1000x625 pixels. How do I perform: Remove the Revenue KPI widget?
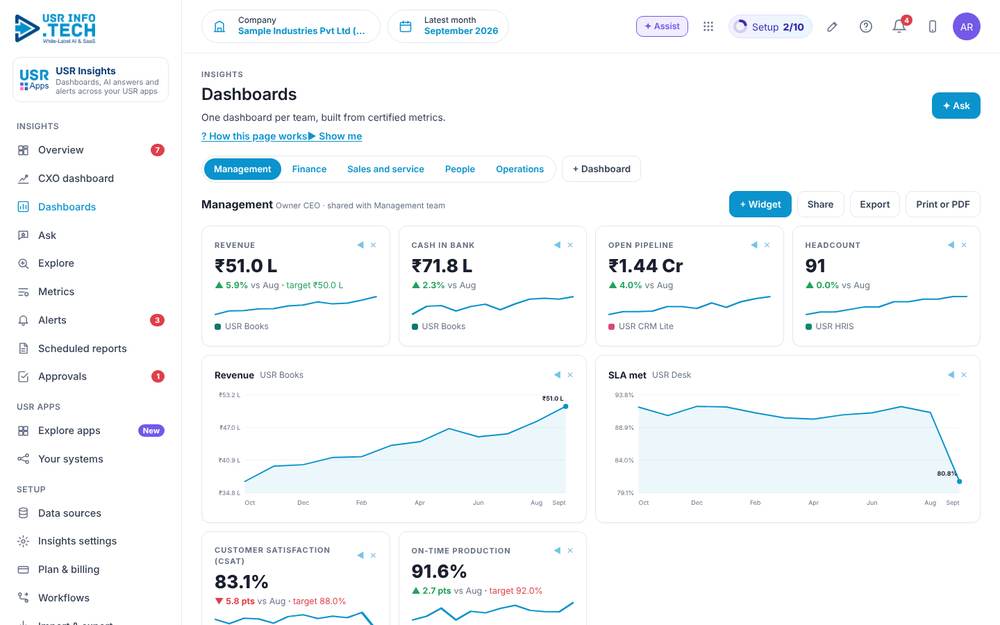374,245
